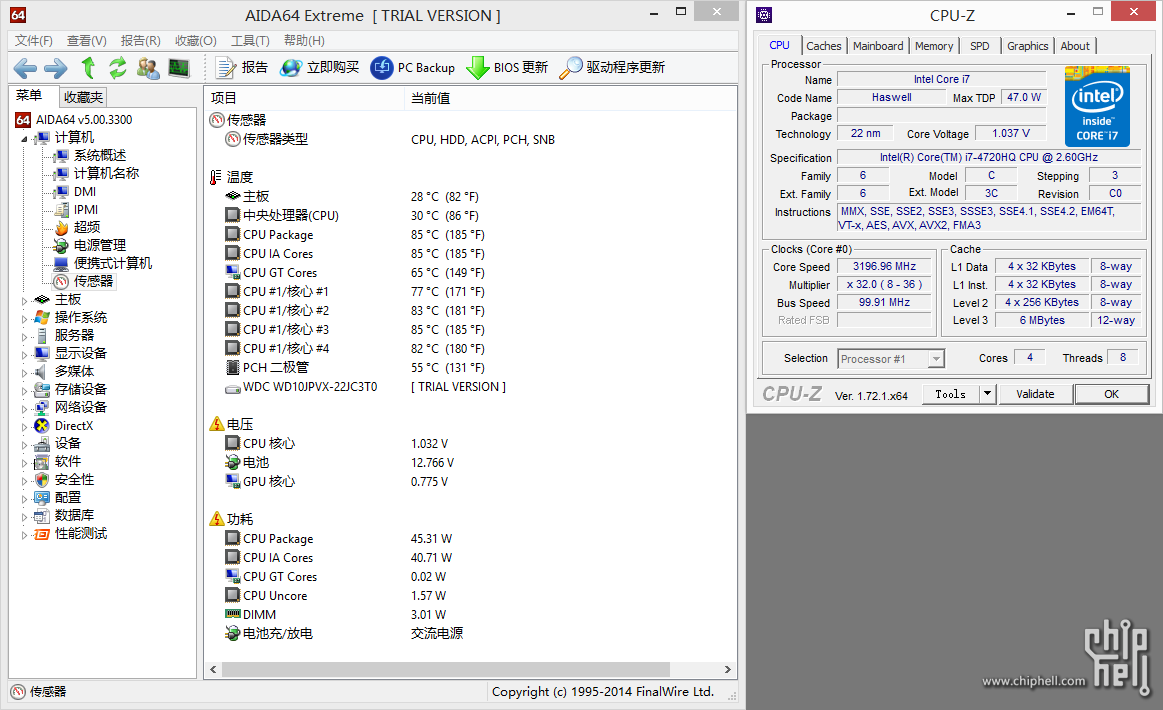Click the forward arrow in AIDA64 toolbar
The image size is (1163, 710).
pyautogui.click(x=56, y=68)
